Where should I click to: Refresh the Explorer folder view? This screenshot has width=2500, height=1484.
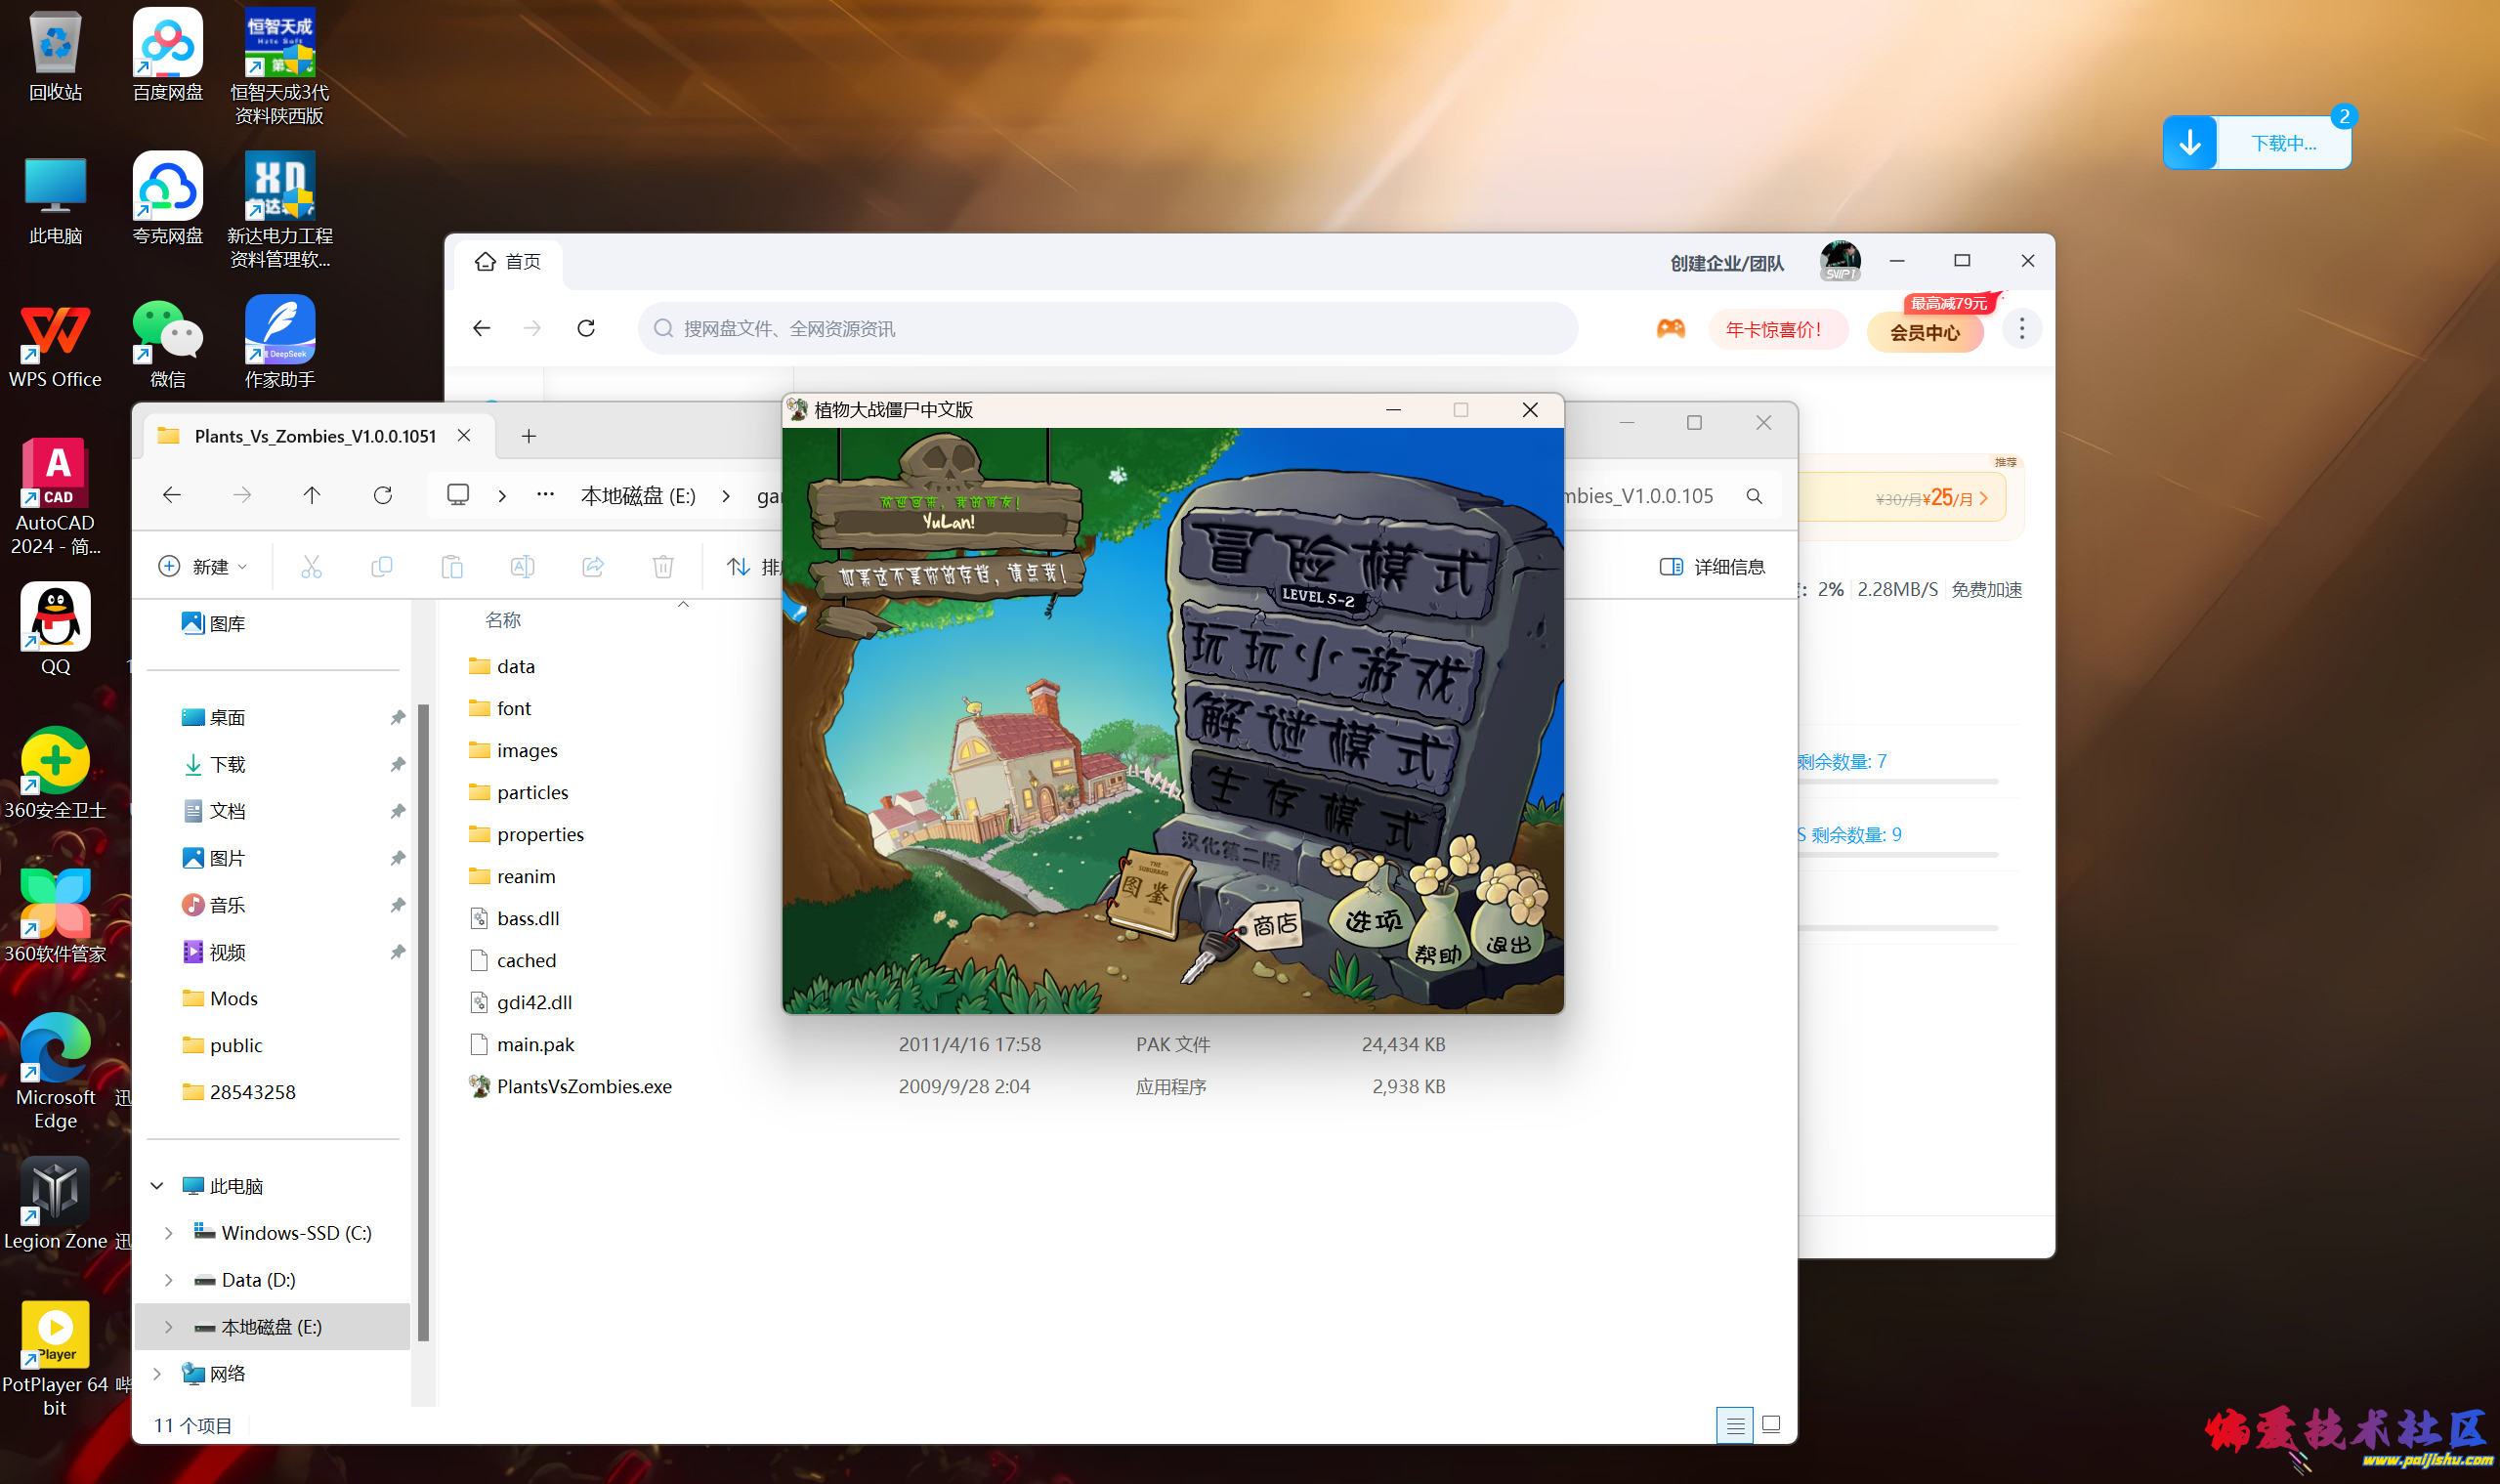pyautogui.click(x=383, y=495)
